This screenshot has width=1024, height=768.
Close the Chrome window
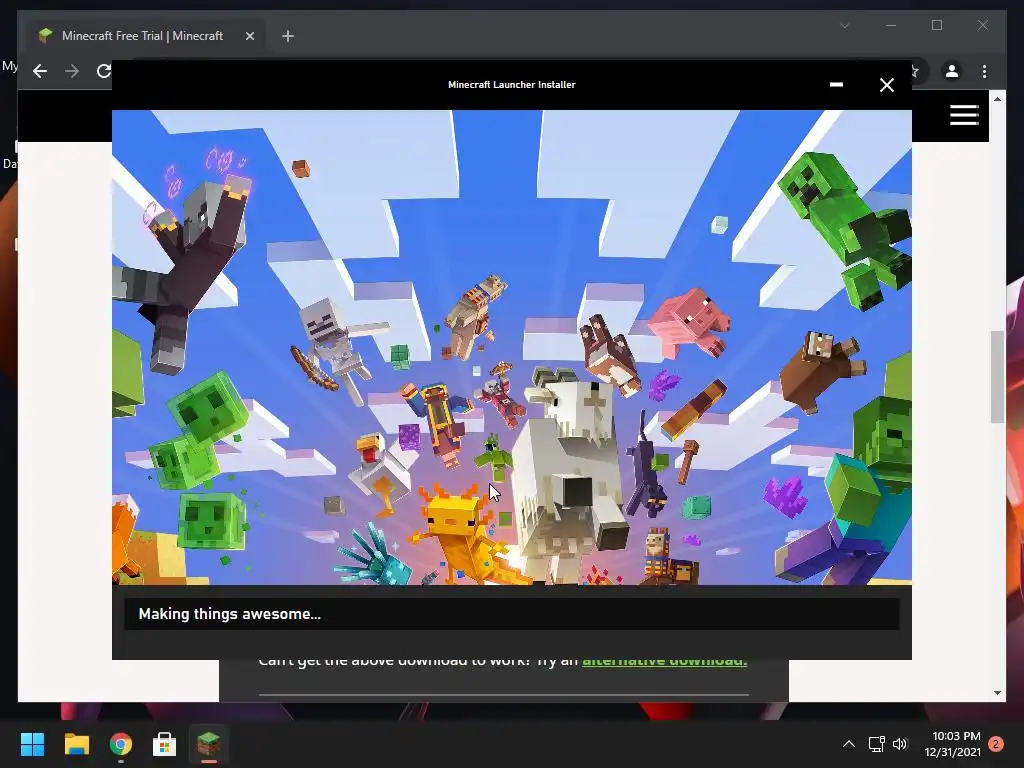[982, 25]
